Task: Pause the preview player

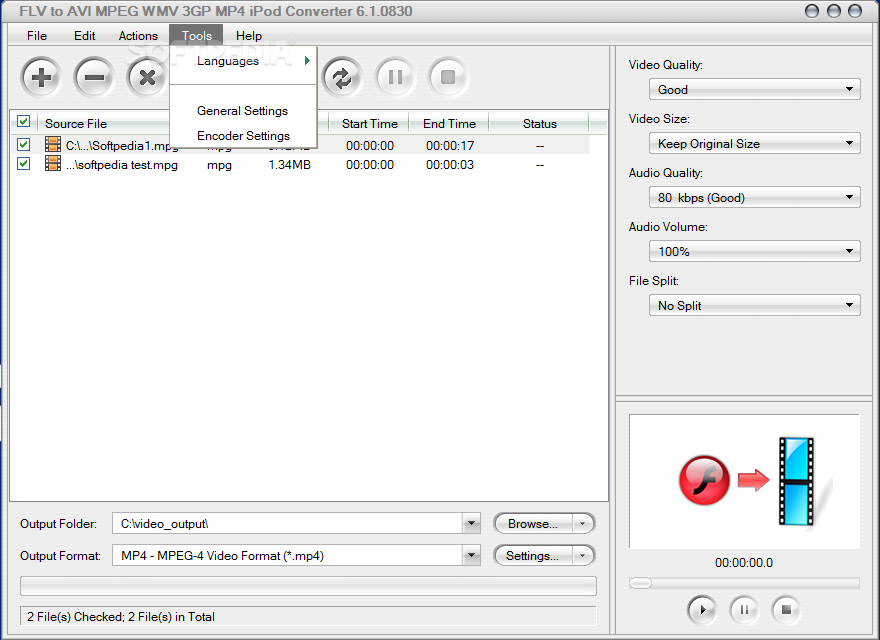Action: coord(744,609)
